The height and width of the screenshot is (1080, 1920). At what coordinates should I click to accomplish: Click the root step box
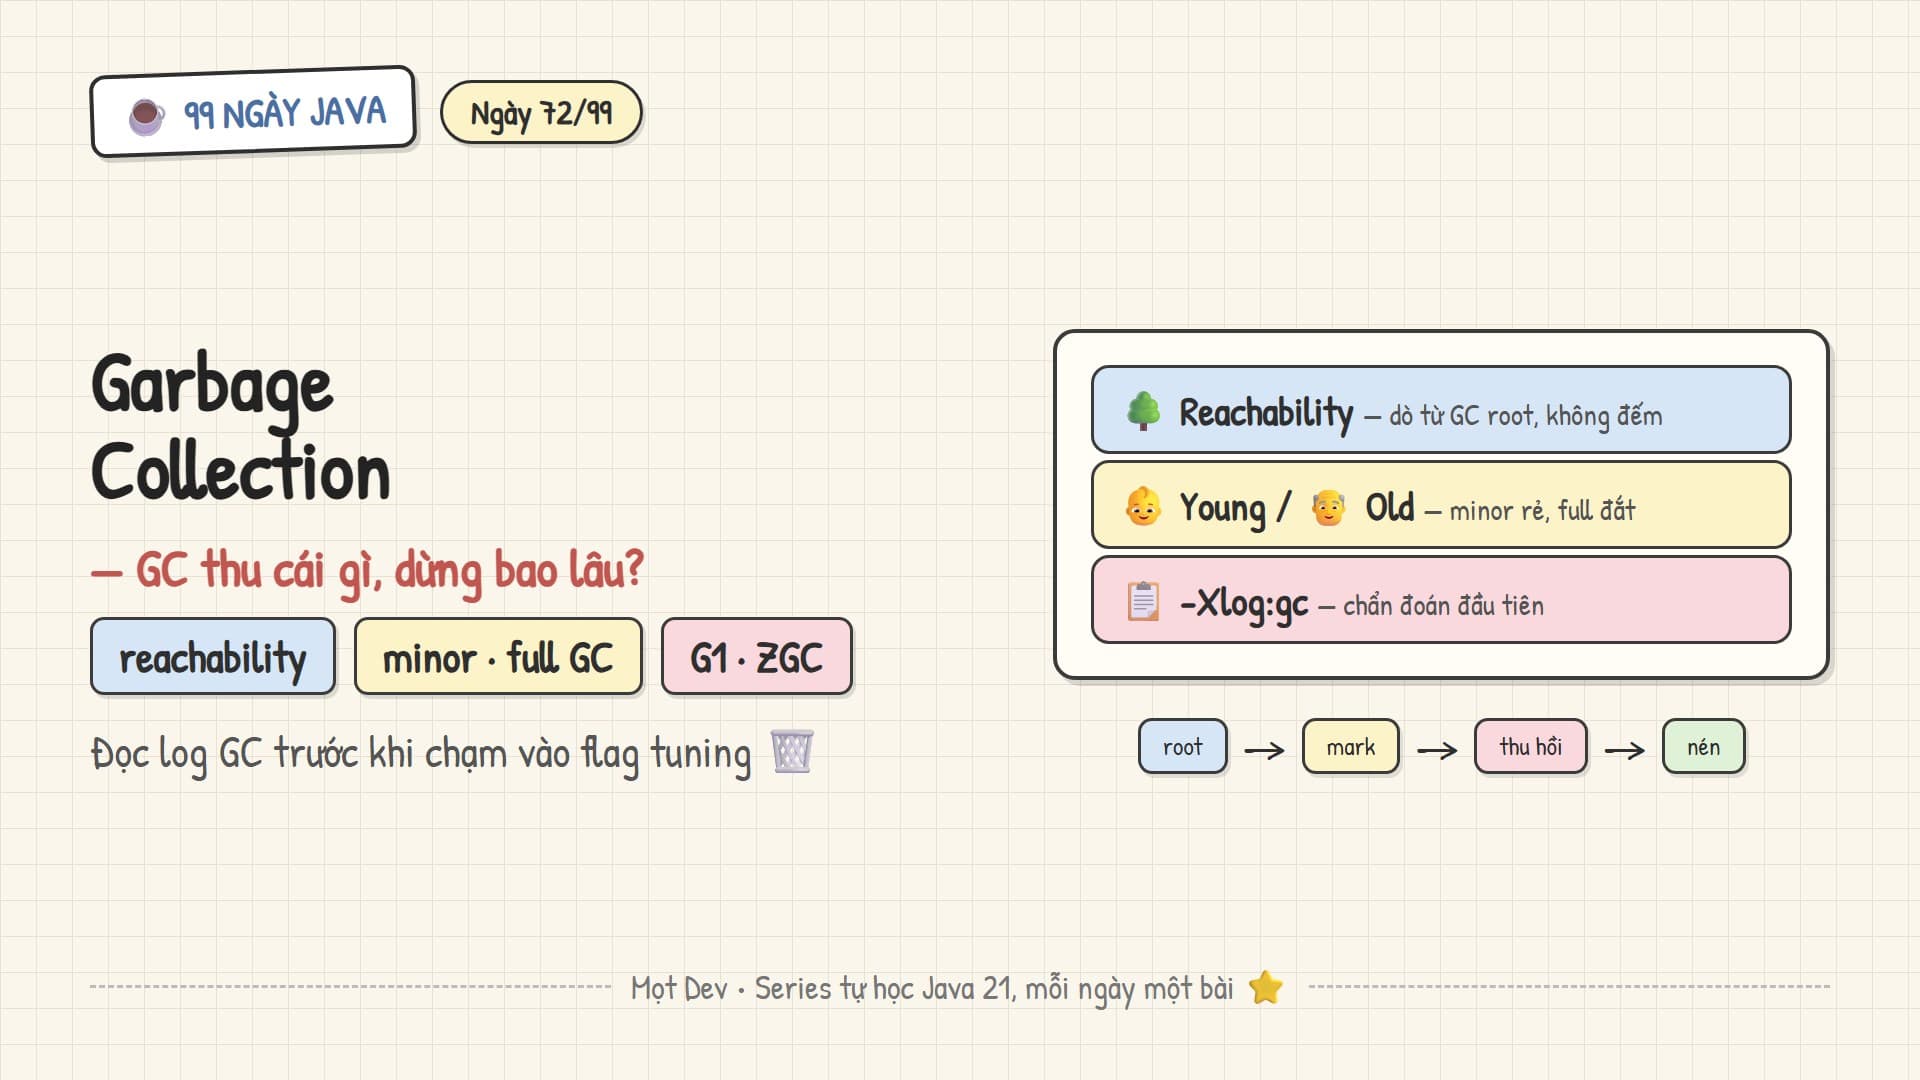coord(1183,747)
